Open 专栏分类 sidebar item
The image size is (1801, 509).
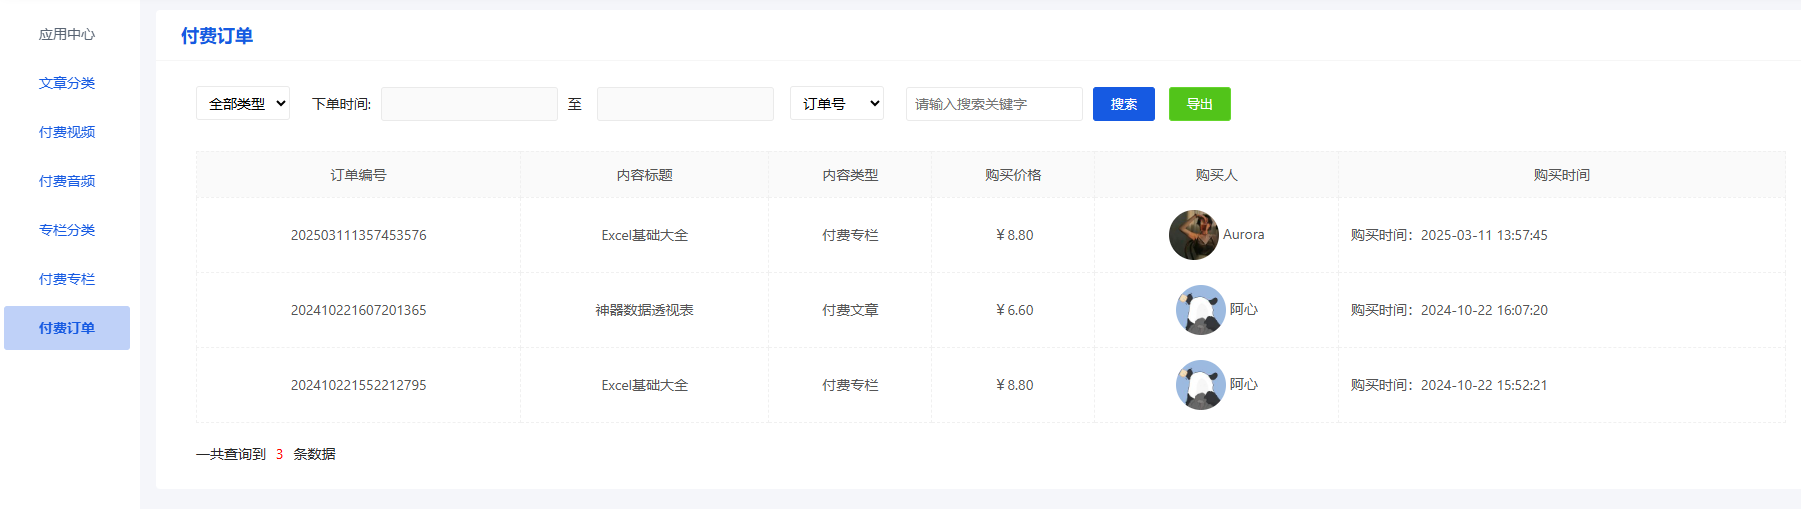pos(67,230)
